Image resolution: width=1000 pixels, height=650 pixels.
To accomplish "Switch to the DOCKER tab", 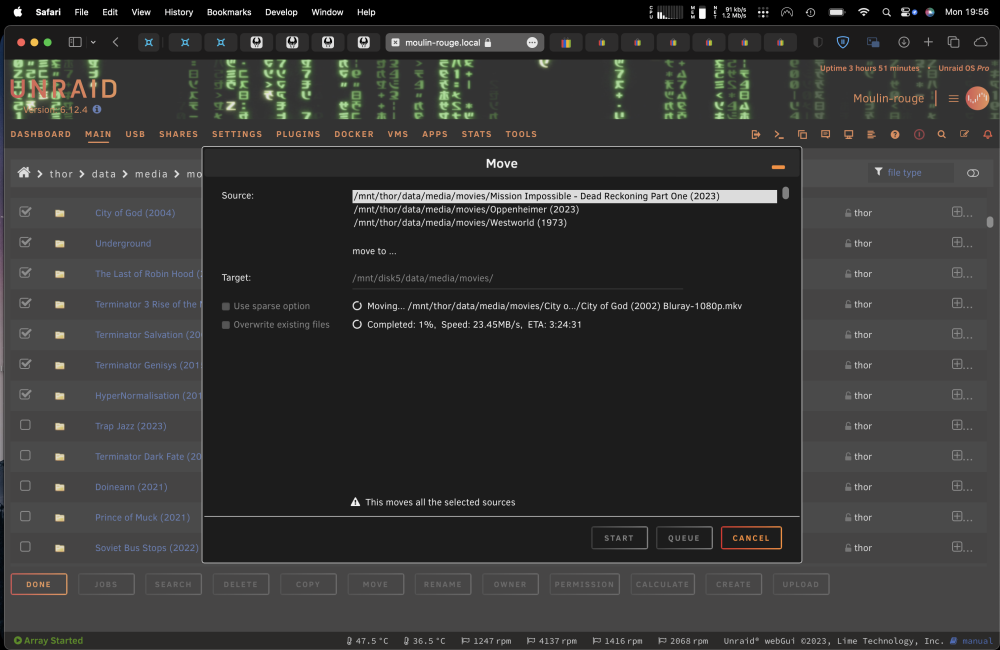I will click(354, 135).
